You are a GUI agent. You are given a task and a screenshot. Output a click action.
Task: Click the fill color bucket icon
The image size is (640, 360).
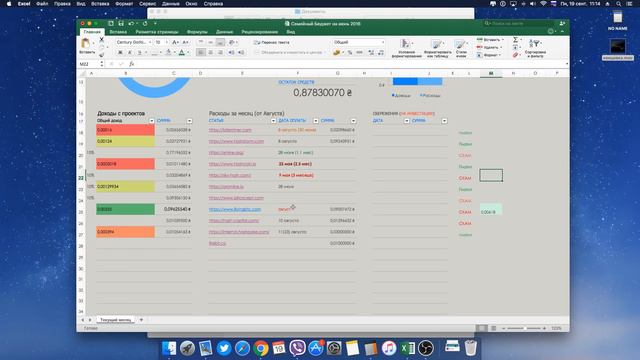click(x=168, y=53)
